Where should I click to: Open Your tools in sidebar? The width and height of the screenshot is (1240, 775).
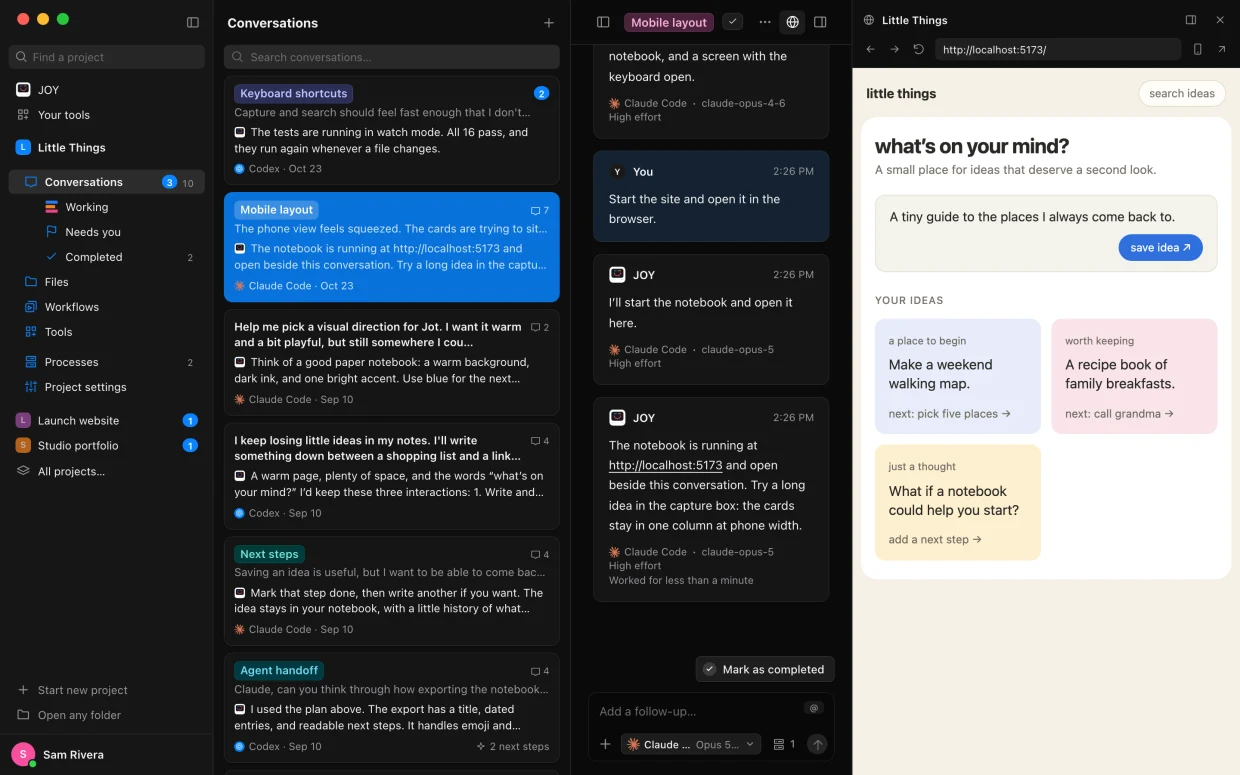(107, 115)
